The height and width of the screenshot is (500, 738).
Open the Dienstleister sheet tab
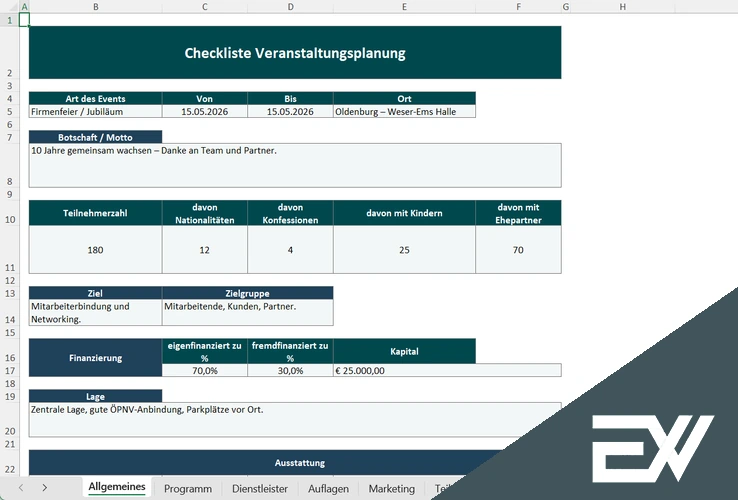click(x=259, y=488)
